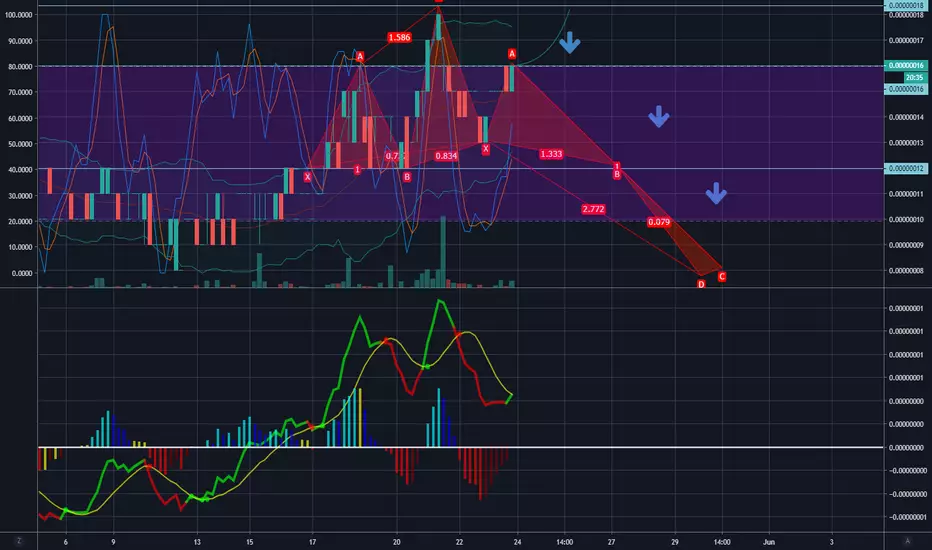Select the 0.079 pattern ratio label

(x=659, y=222)
